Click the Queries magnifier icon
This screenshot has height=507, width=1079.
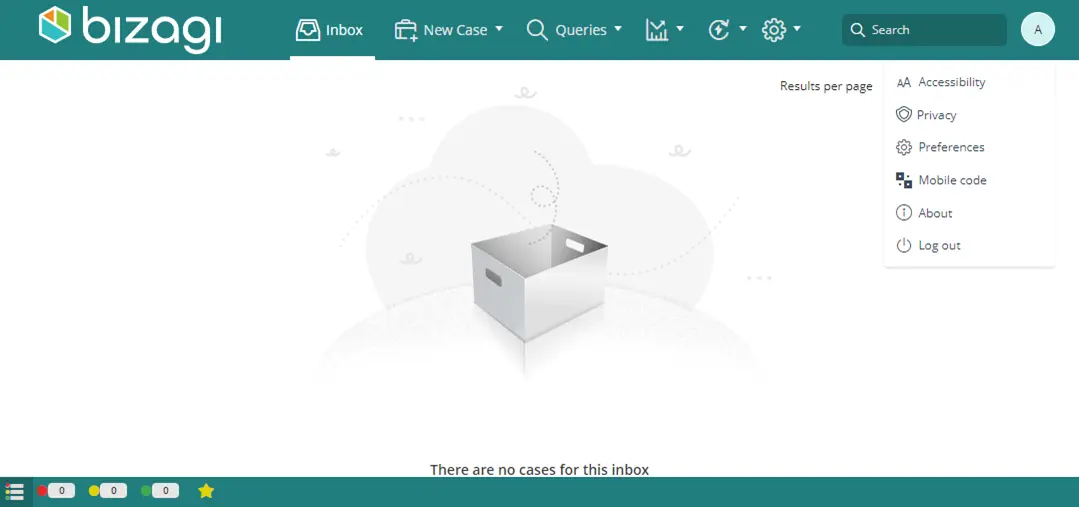tap(537, 30)
